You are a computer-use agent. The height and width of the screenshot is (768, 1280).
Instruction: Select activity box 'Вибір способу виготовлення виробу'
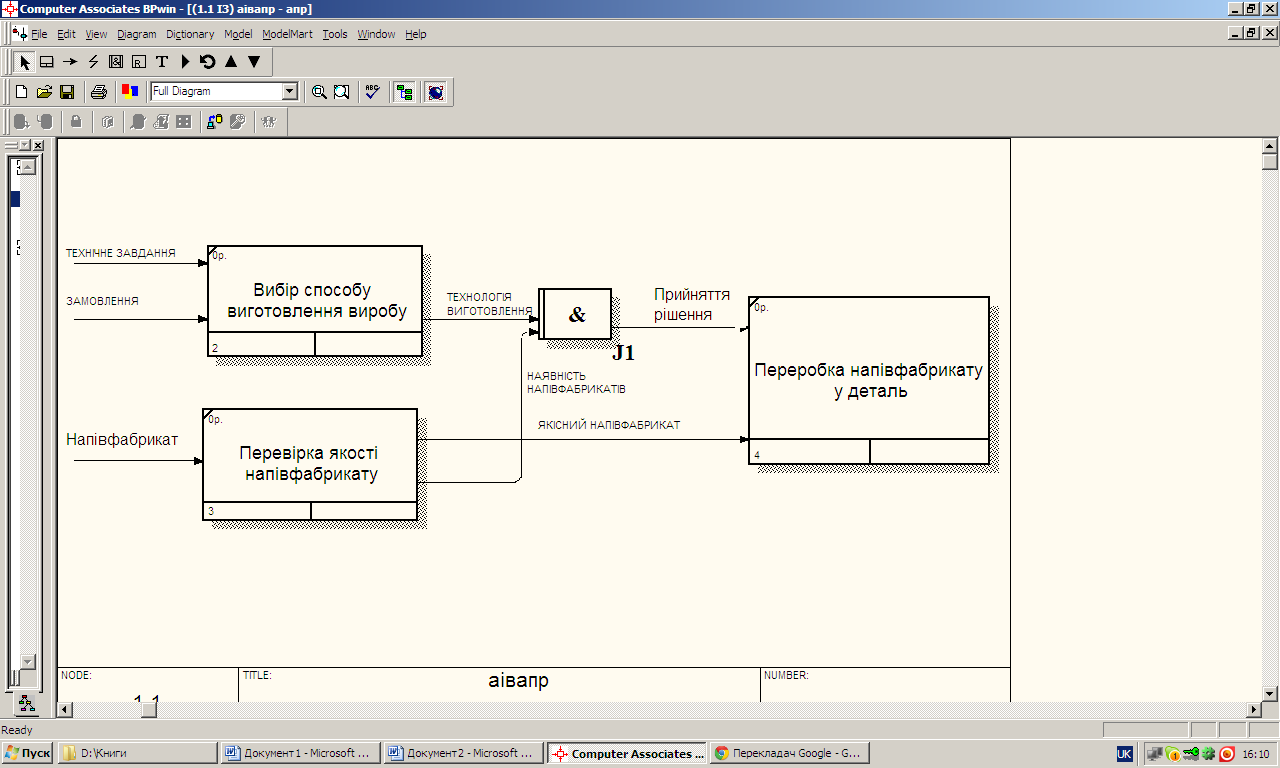315,301
